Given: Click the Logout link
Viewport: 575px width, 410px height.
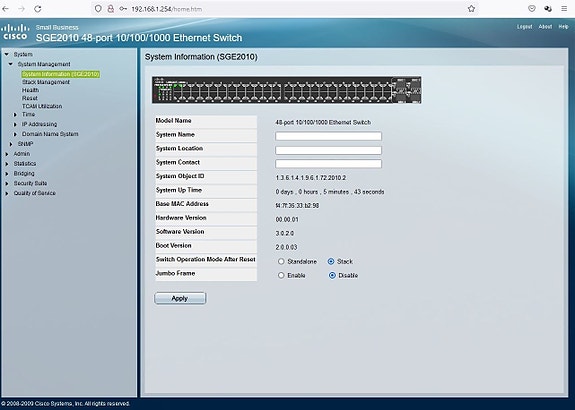Looking at the screenshot, I should (x=524, y=27).
